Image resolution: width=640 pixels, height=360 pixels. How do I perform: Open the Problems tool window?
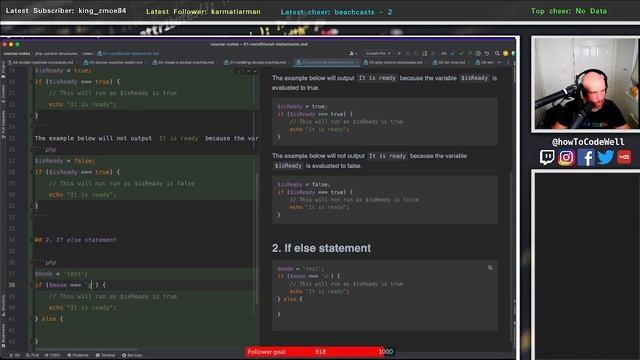coord(78,355)
